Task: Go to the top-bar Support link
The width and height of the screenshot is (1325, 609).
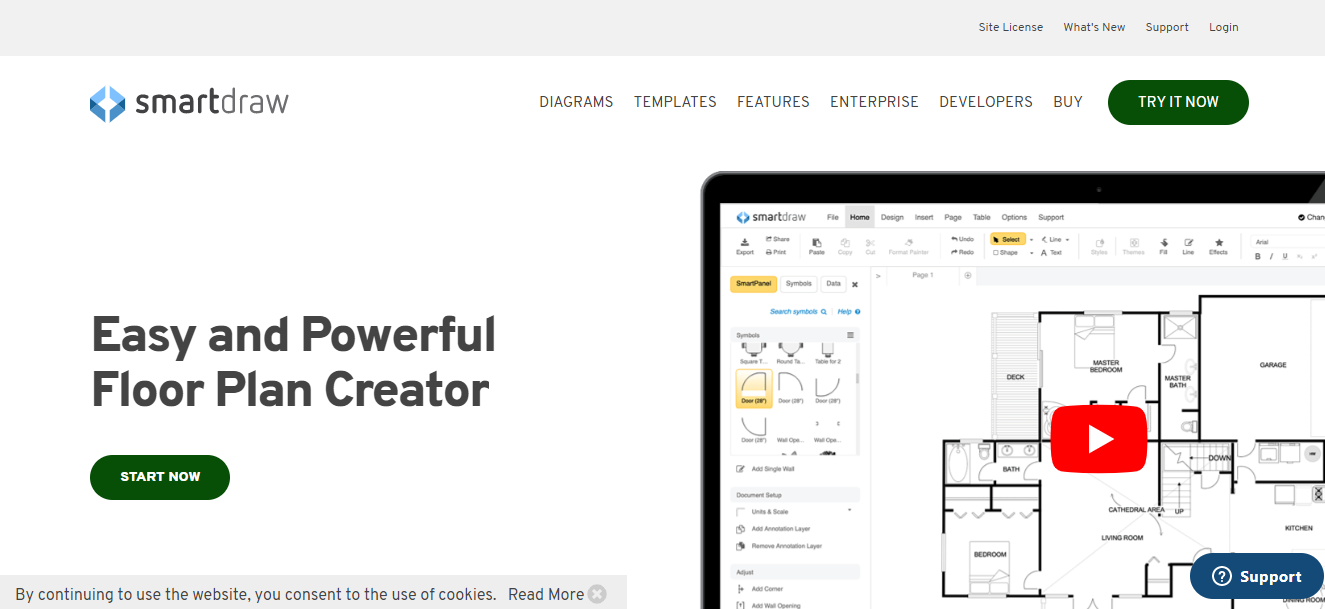Action: (x=1167, y=27)
